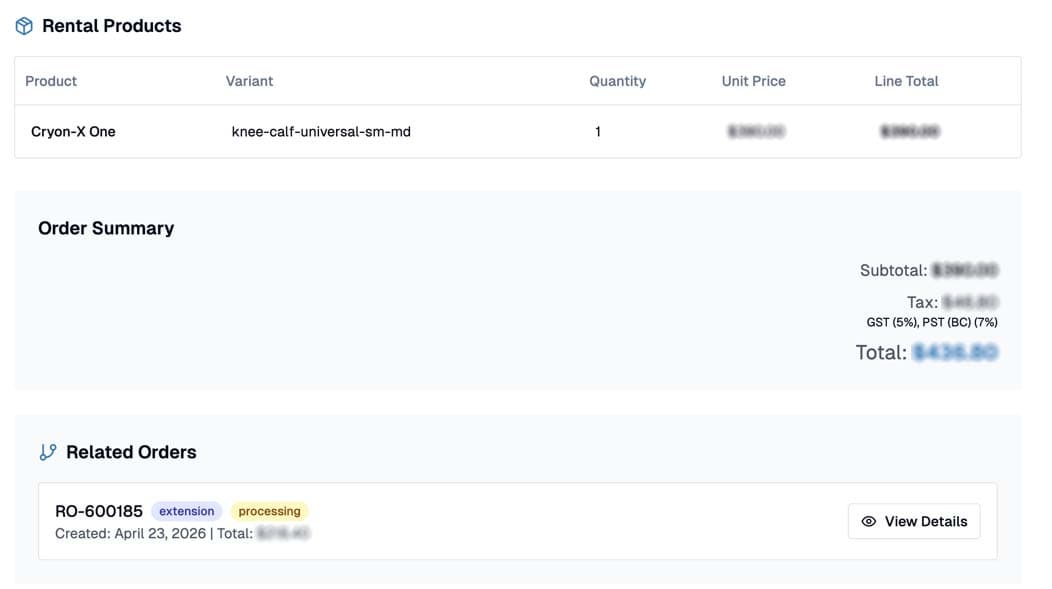Viewport: 1052px width, 589px height.
Task: Click the knee-calf-universal-sm-md variant text
Action: 321,131
